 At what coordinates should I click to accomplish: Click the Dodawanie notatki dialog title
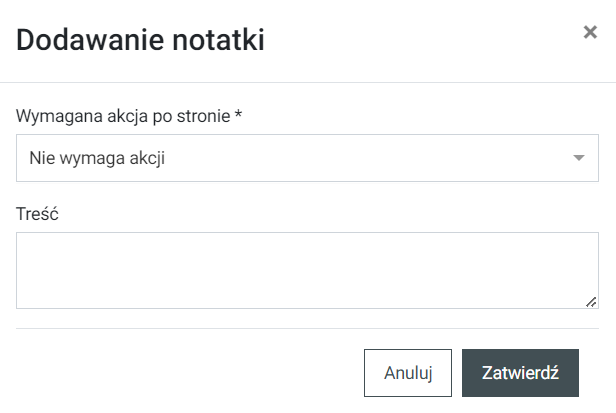coord(141,41)
